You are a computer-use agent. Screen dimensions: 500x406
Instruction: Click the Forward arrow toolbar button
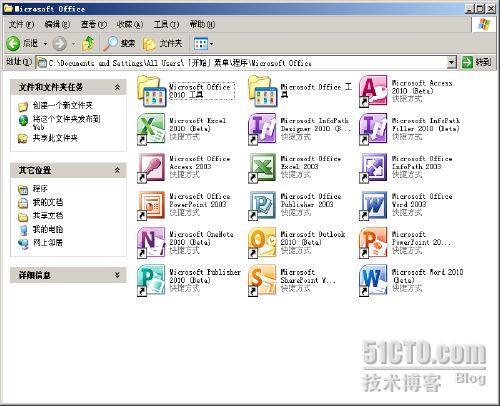point(59,44)
